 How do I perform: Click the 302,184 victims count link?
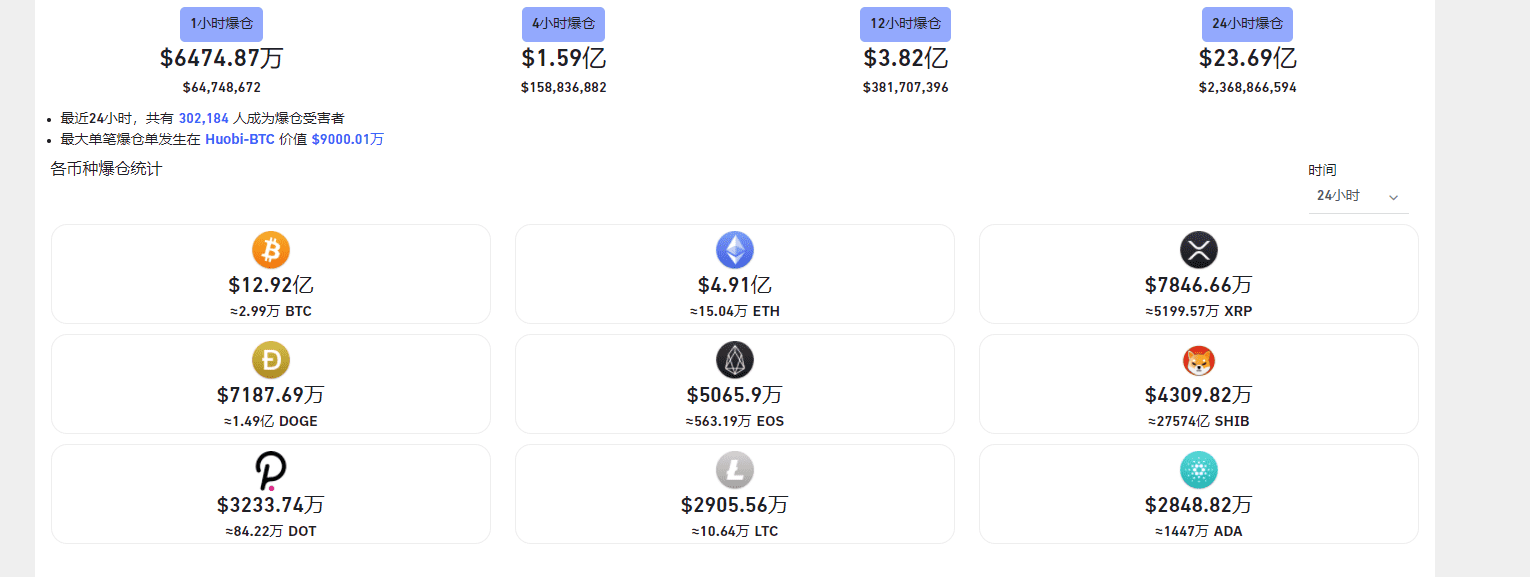point(204,118)
